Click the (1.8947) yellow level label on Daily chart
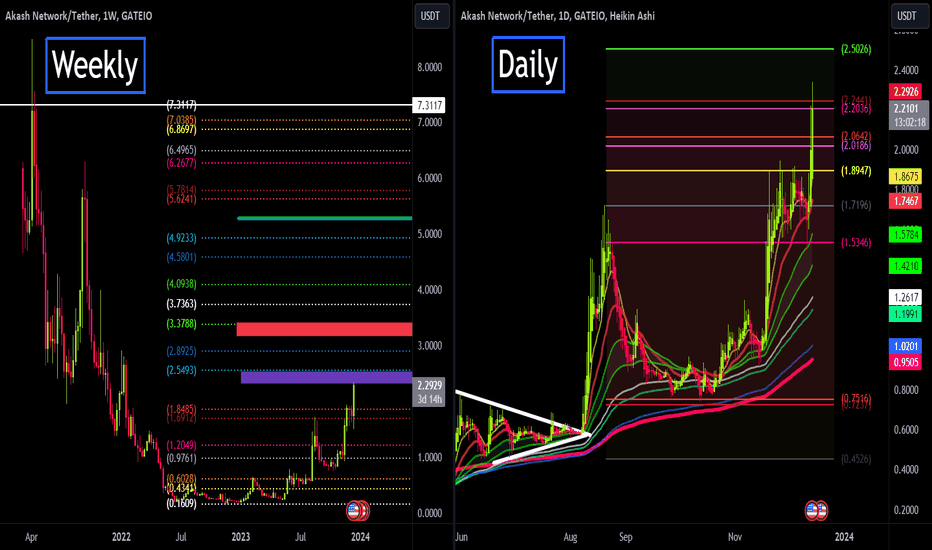The width and height of the screenshot is (932, 550). pos(856,171)
